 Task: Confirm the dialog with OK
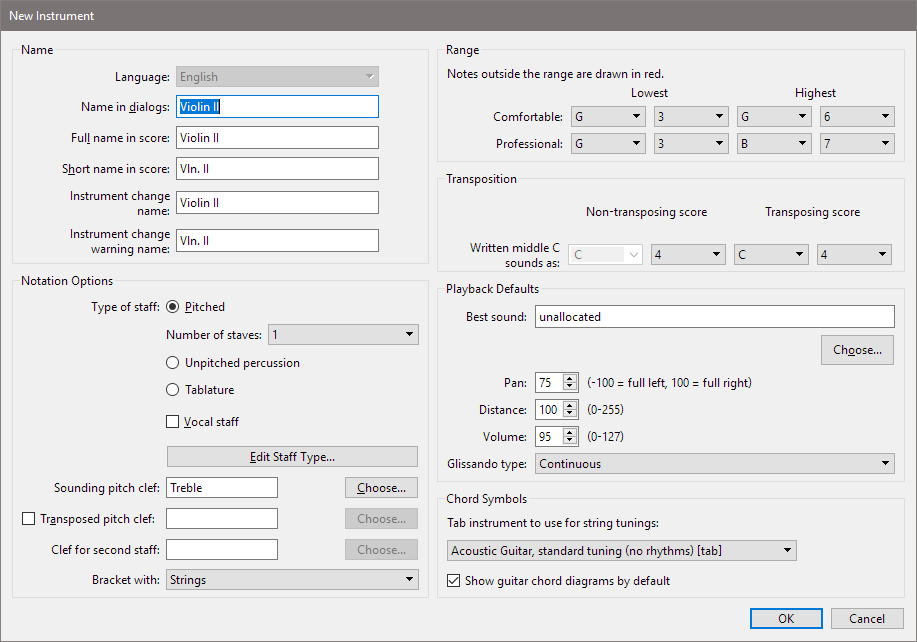click(786, 619)
